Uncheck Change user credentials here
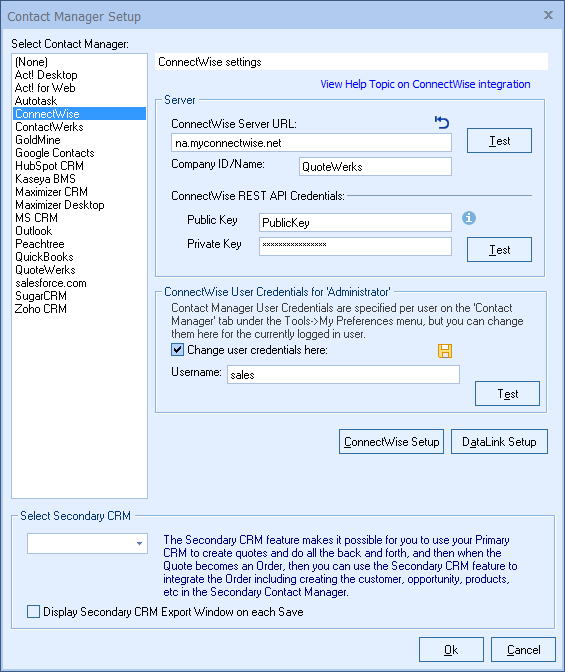The image size is (565, 672). coord(177,350)
